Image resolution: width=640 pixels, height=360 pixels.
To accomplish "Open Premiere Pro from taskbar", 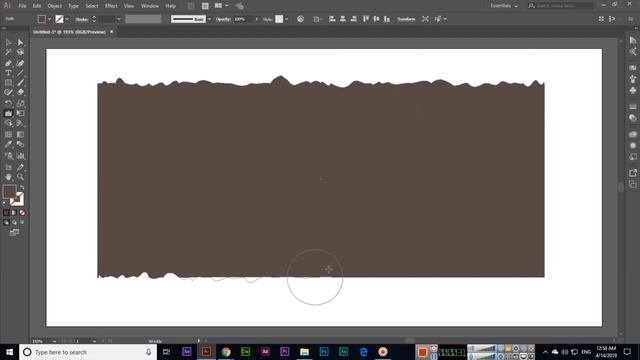I will point(284,352).
